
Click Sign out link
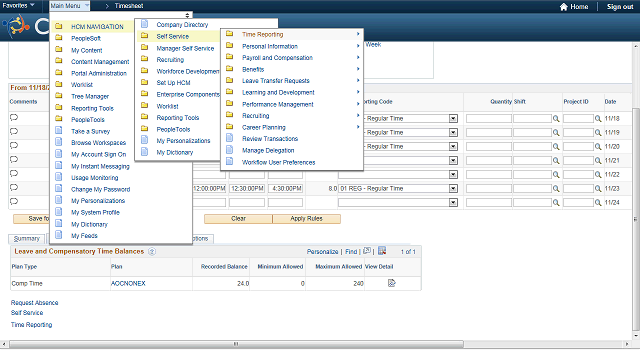[x=620, y=7]
